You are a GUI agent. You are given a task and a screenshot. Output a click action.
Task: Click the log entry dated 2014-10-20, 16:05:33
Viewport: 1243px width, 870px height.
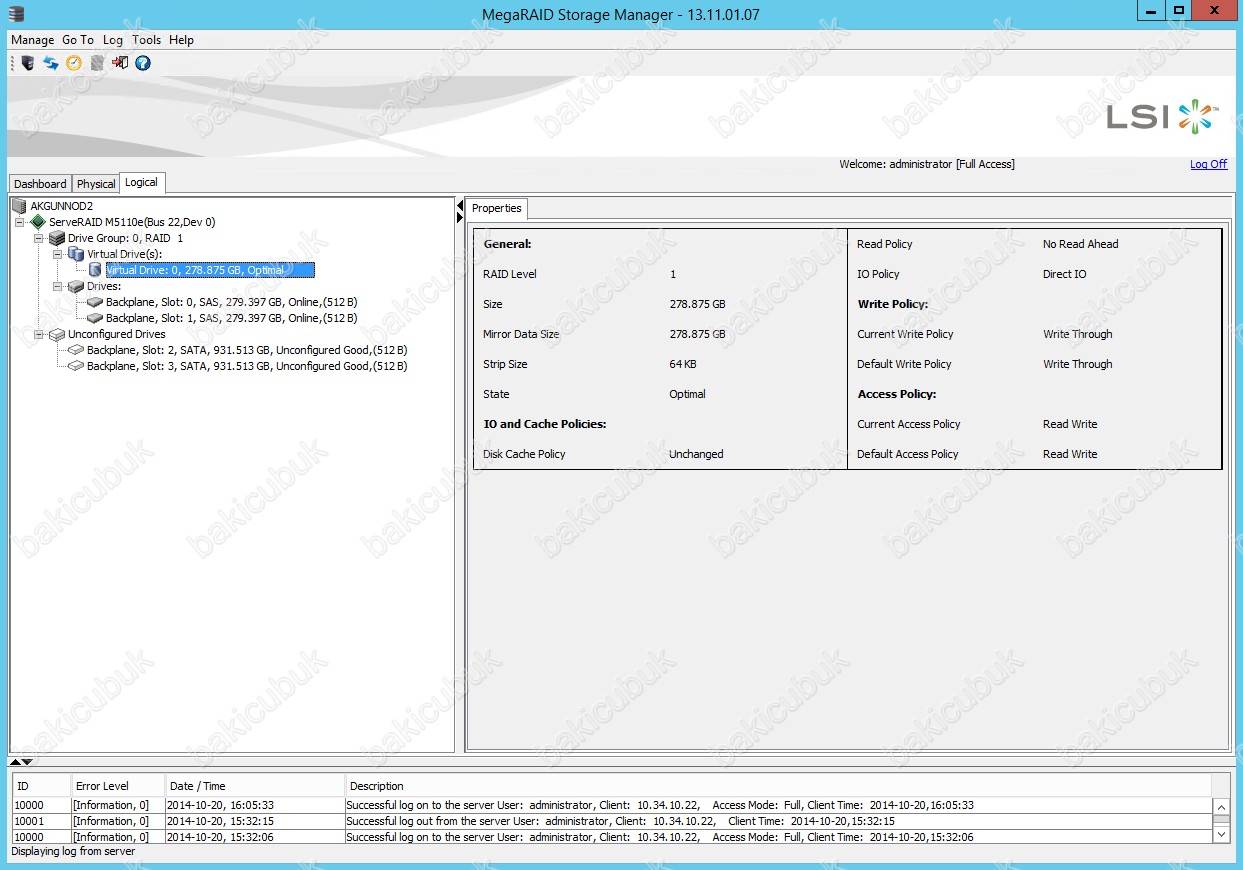coord(611,805)
